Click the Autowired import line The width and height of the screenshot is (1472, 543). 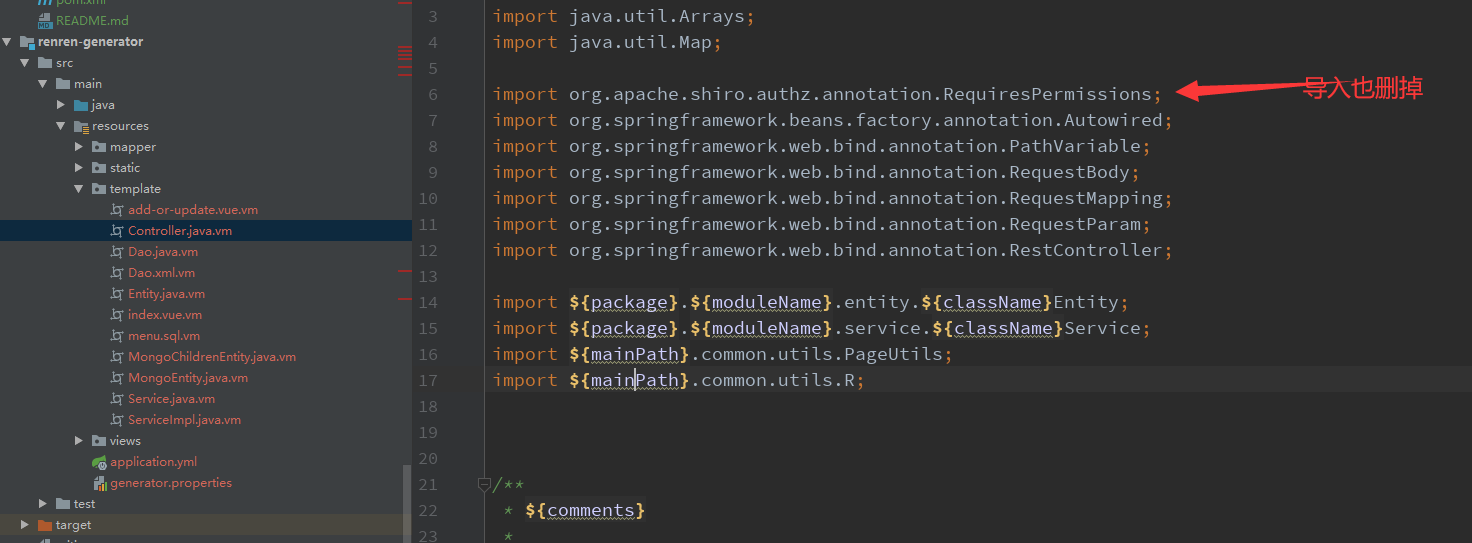(832, 120)
